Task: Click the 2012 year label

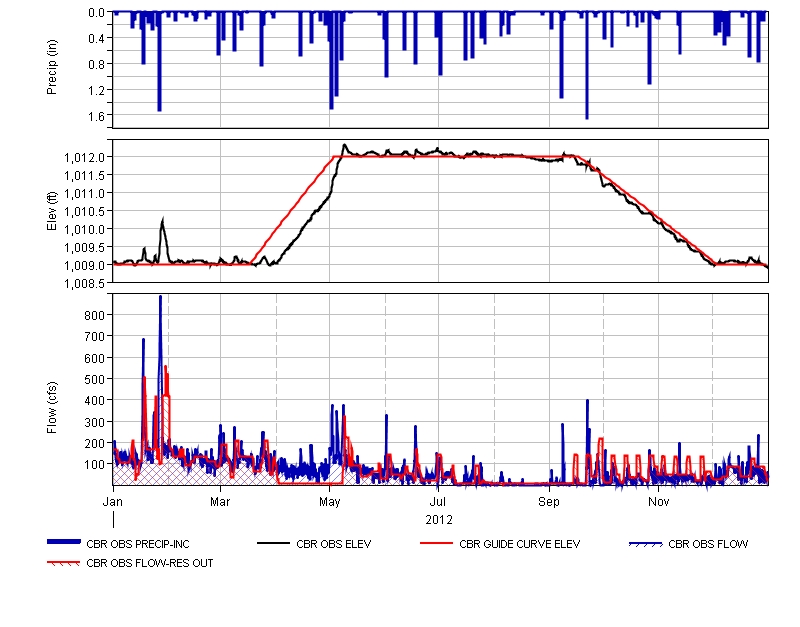Action: pyautogui.click(x=439, y=520)
